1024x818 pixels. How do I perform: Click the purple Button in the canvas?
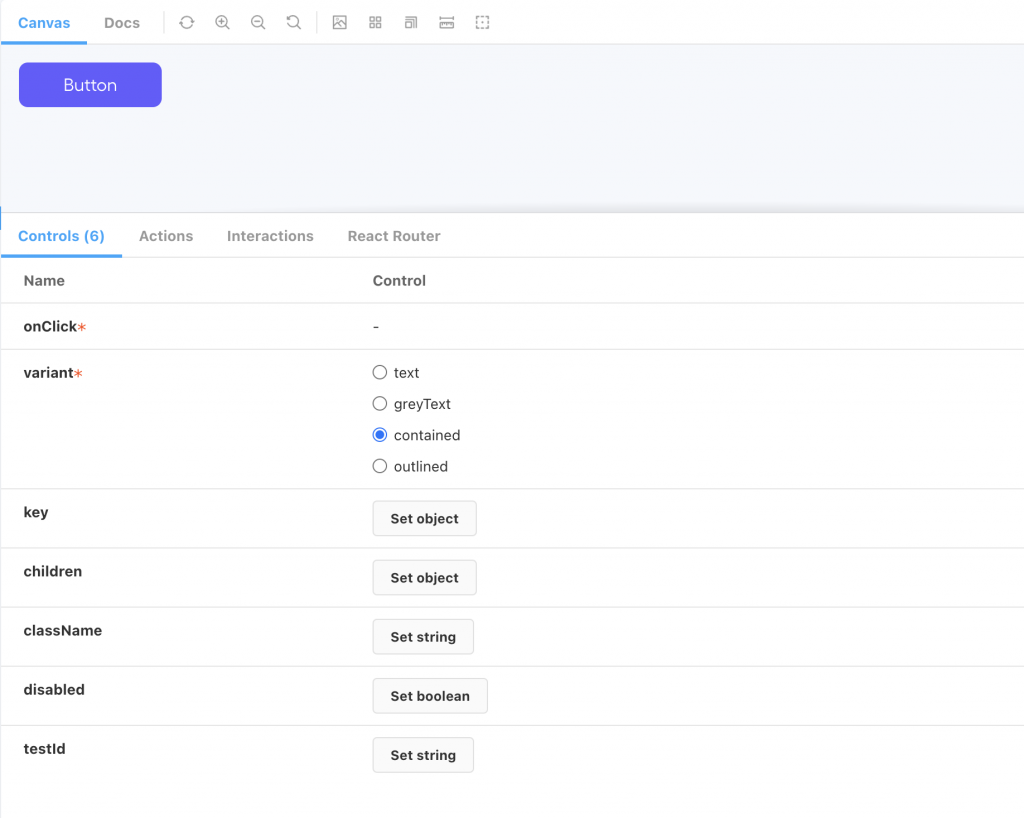point(90,85)
